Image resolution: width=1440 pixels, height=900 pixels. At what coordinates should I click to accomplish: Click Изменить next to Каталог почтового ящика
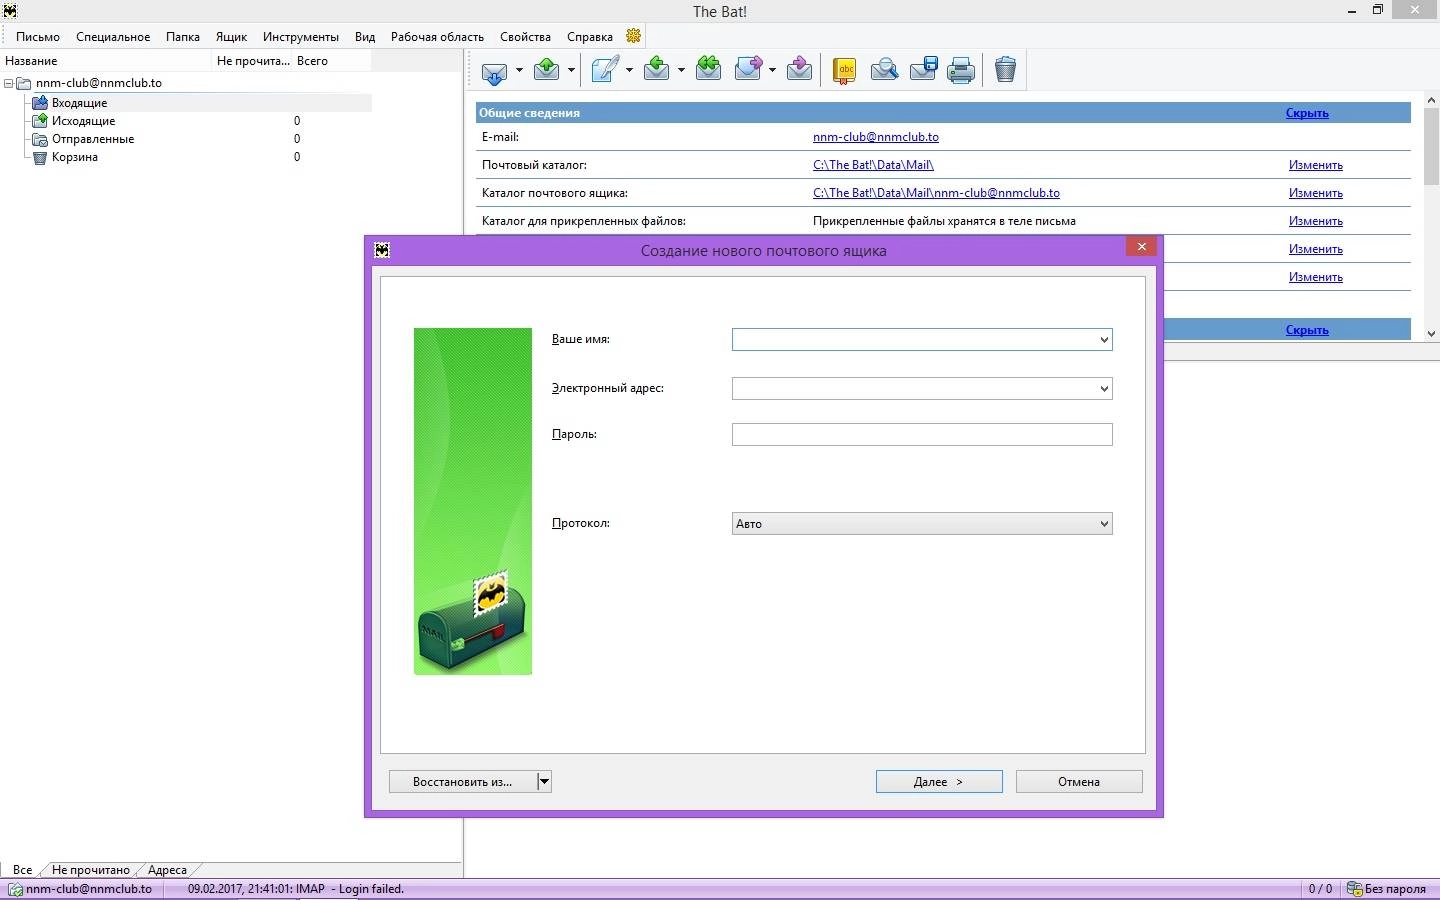point(1316,193)
